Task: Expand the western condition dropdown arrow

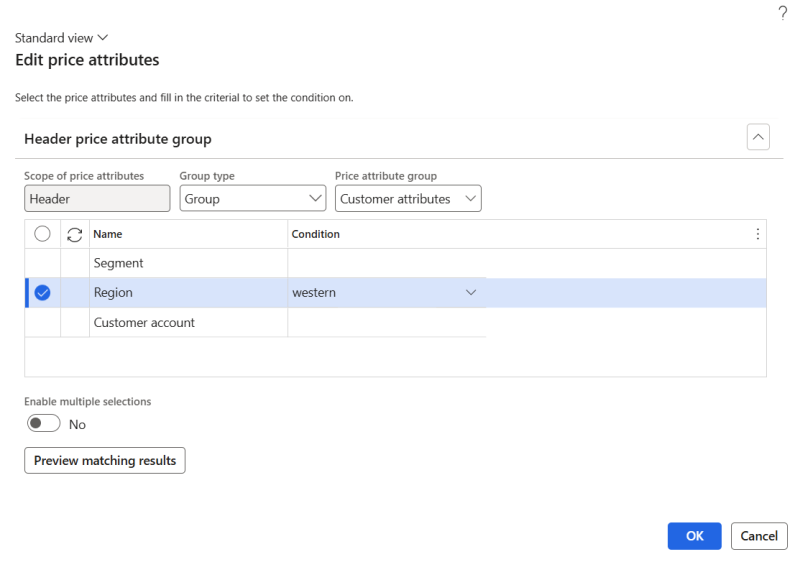Action: tap(471, 293)
